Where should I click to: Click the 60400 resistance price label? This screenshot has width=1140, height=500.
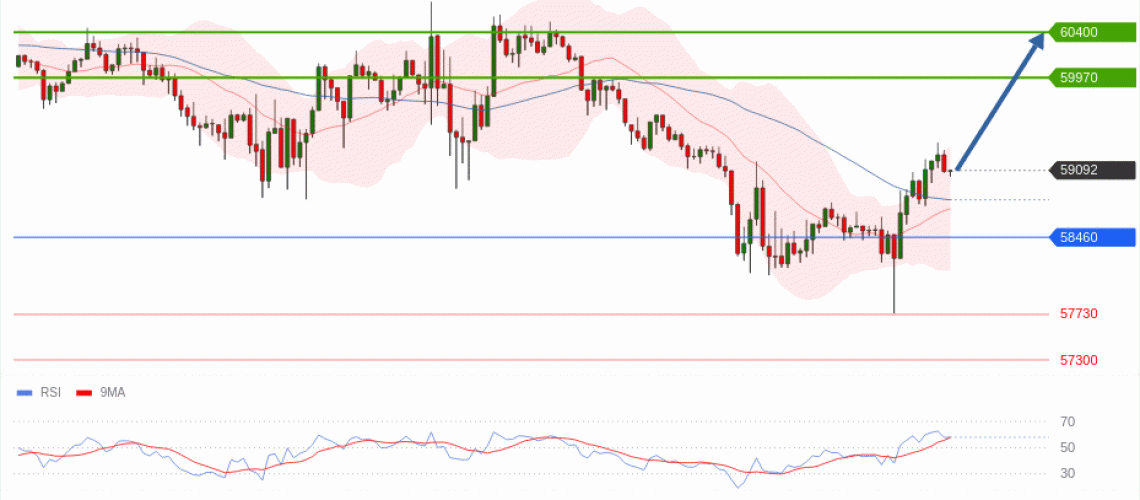(x=1092, y=32)
